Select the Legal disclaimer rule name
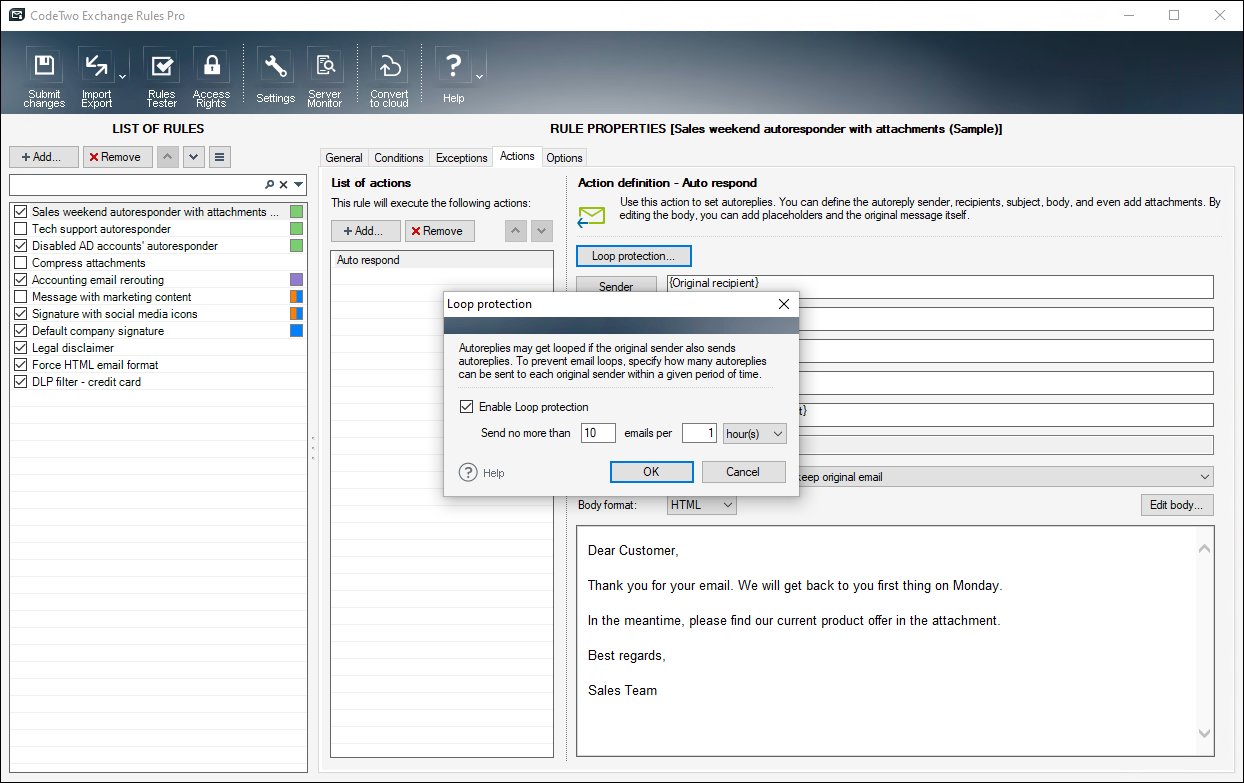 [73, 348]
